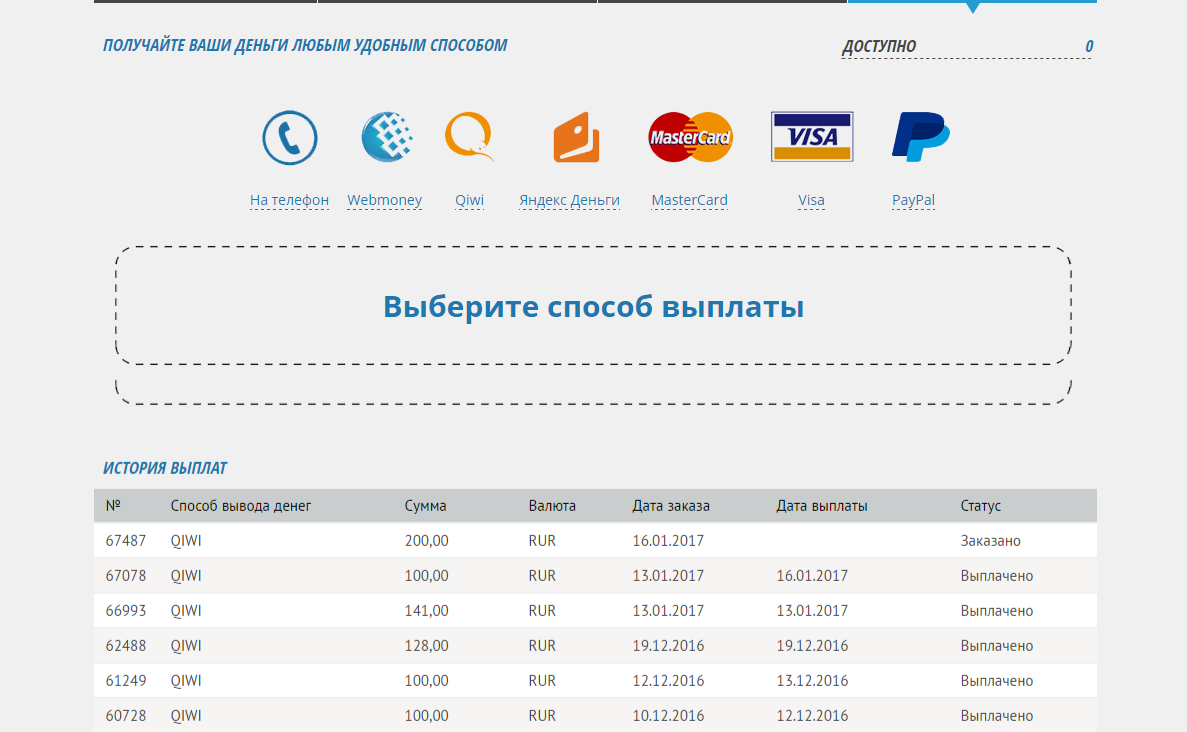Image resolution: width=1187 pixels, height=732 pixels.
Task: Choose the MasterCard logo icon
Action: 690,137
